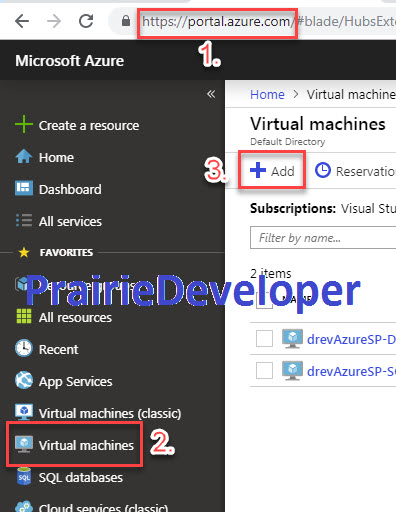Click the green plus Create resource icon

24,124
